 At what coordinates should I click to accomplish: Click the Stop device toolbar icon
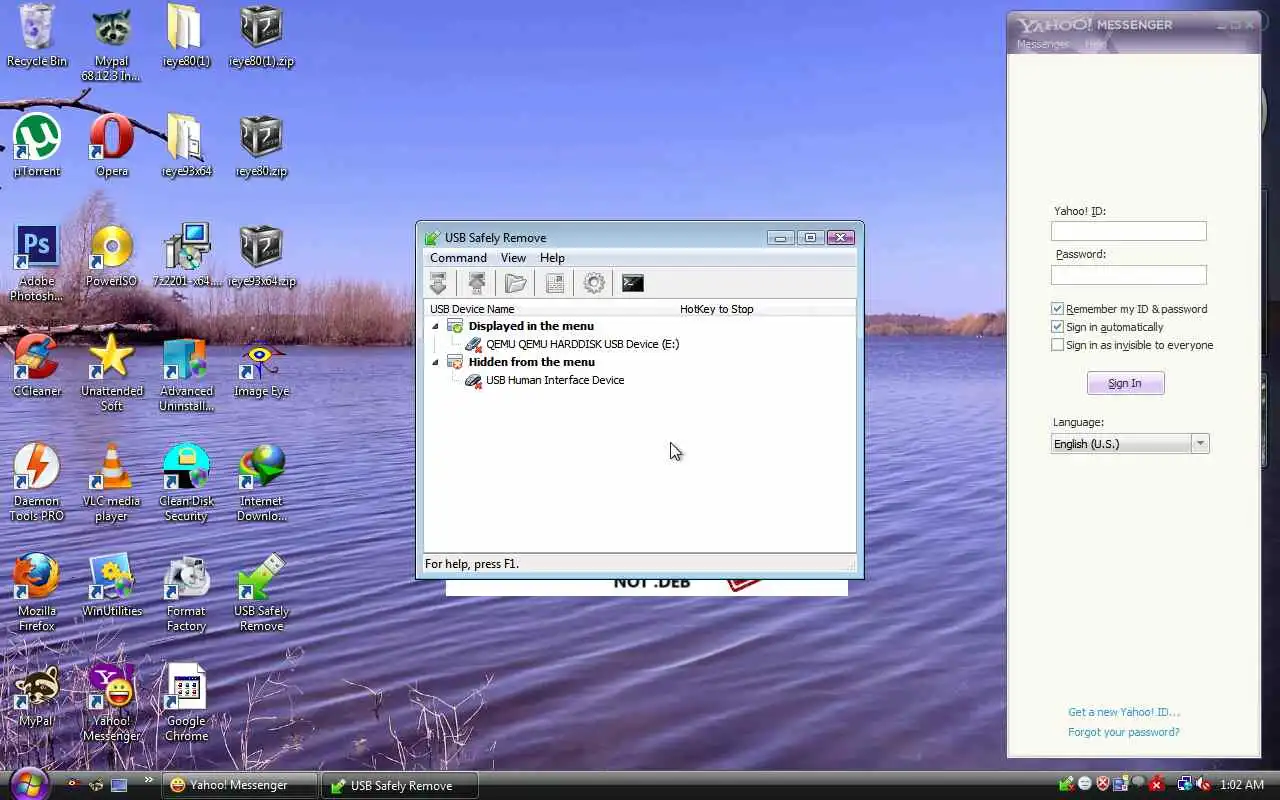(x=438, y=283)
